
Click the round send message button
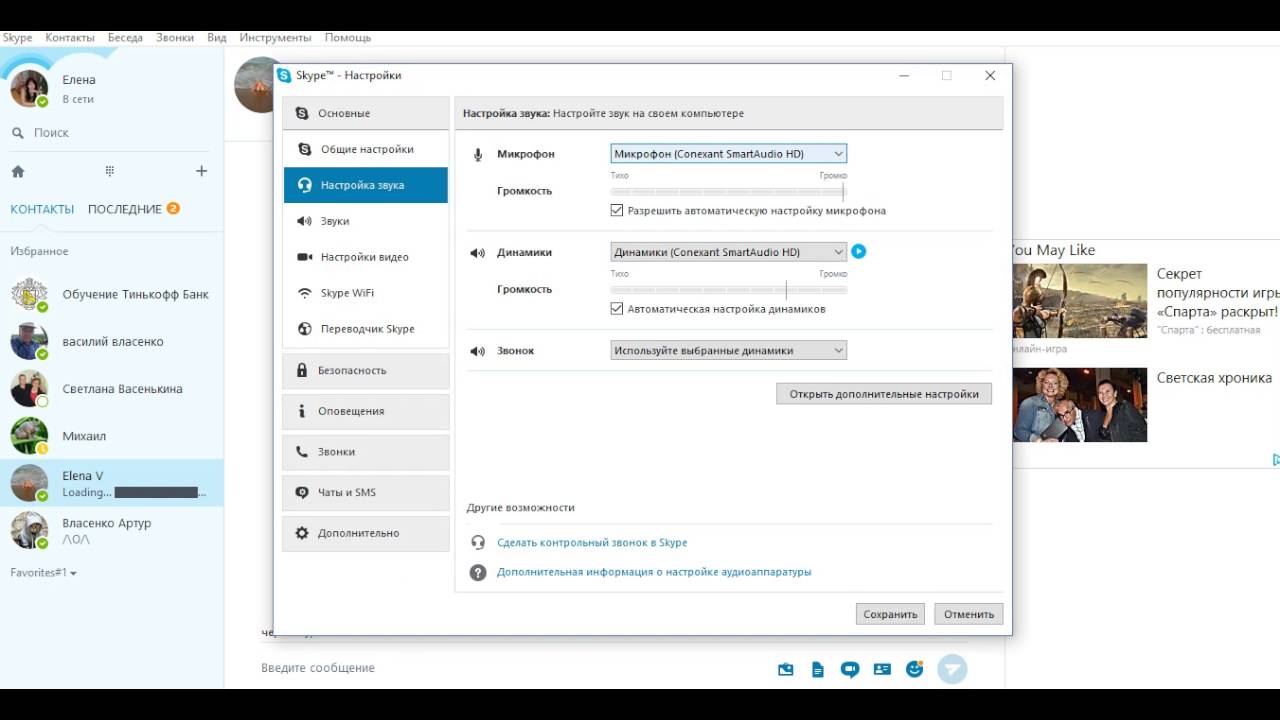pyautogui.click(x=953, y=669)
